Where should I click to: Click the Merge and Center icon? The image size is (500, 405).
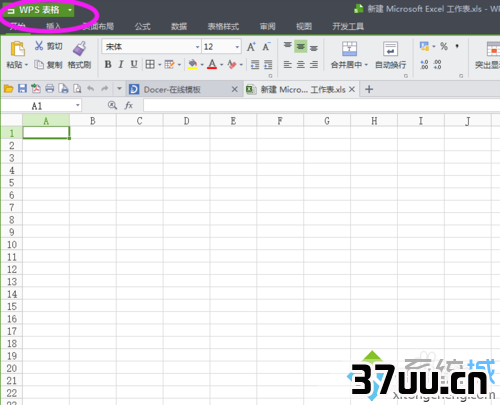(x=349, y=49)
